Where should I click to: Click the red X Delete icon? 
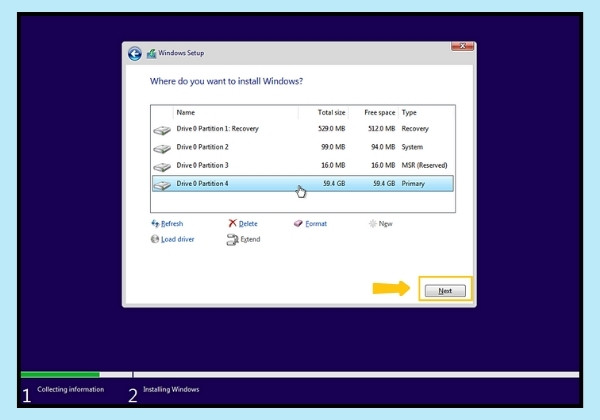[232, 223]
